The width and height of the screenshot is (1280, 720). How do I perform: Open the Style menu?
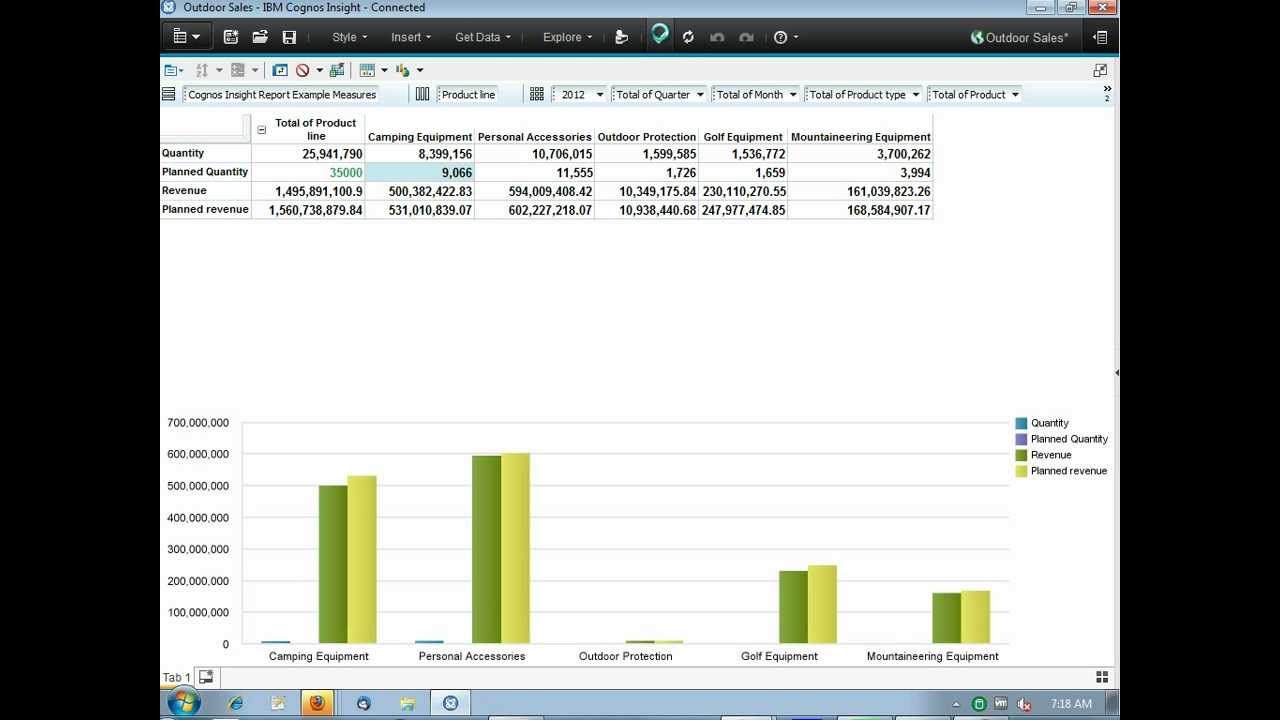coord(350,37)
